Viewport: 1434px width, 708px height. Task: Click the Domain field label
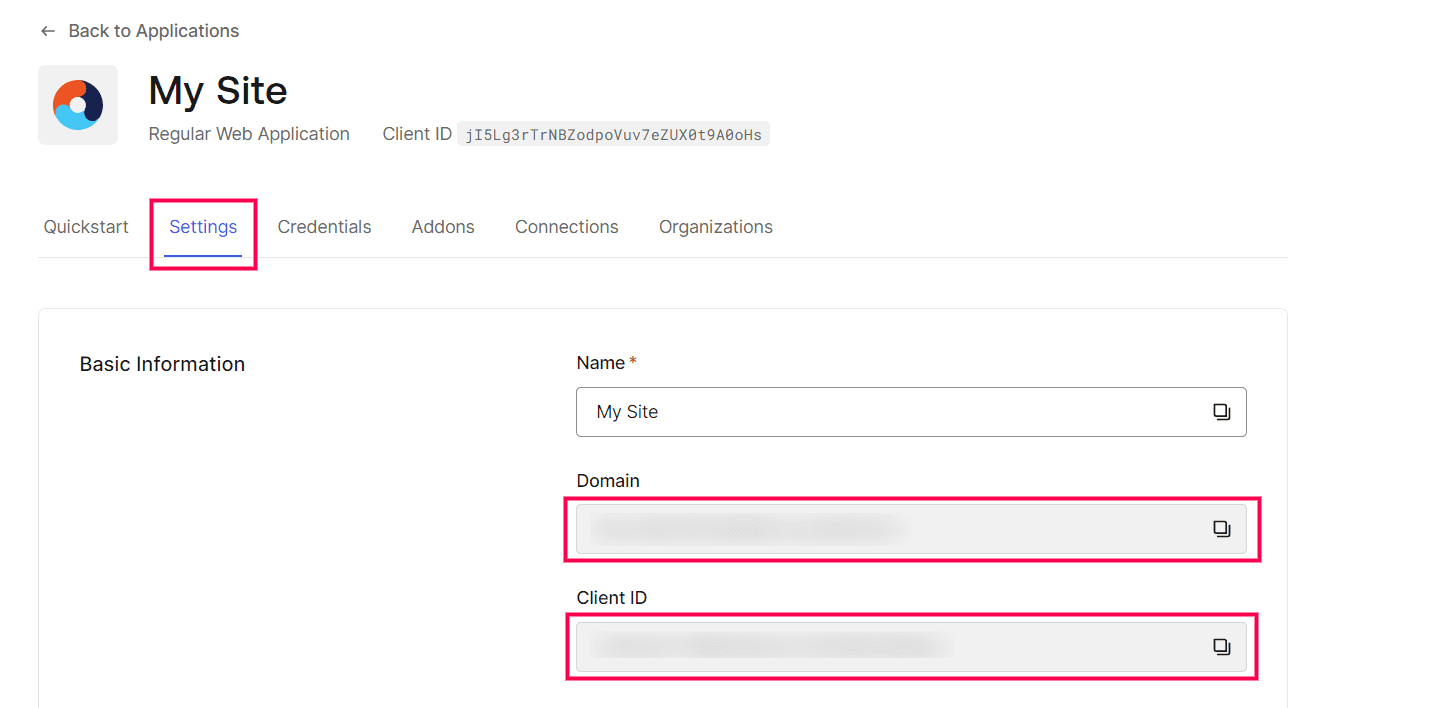coord(608,481)
